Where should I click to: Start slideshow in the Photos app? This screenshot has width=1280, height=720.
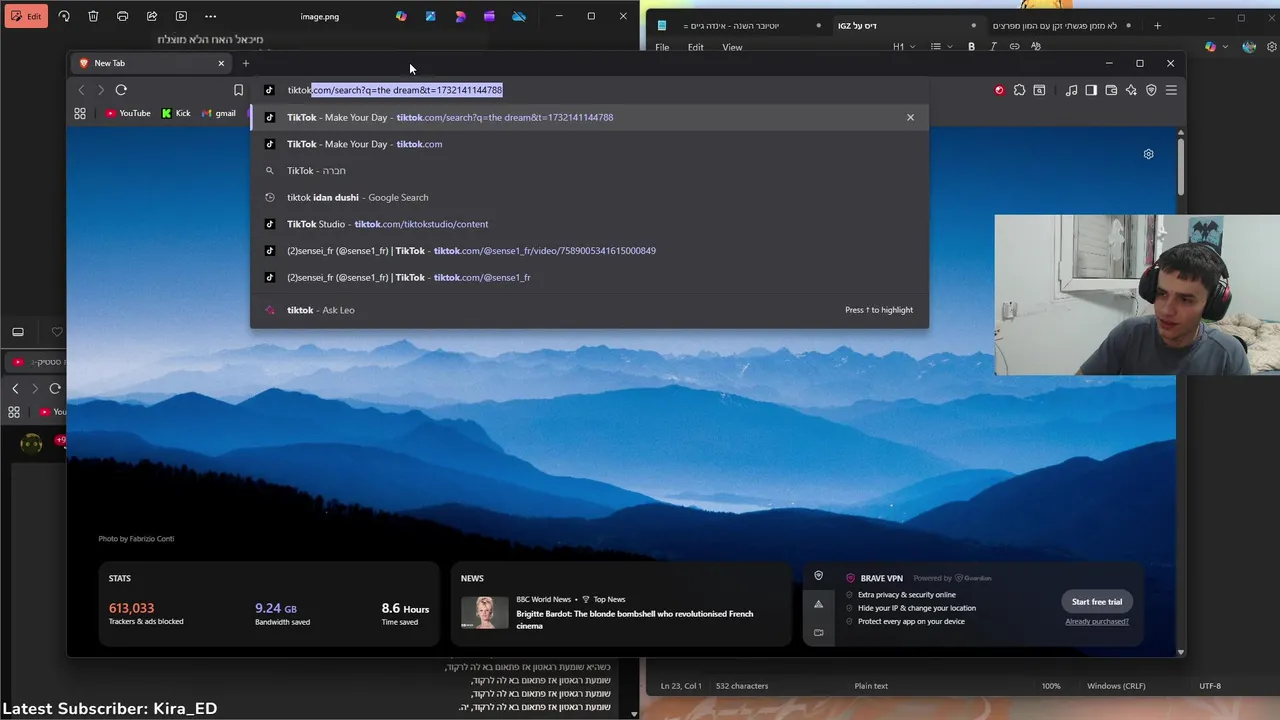[181, 16]
